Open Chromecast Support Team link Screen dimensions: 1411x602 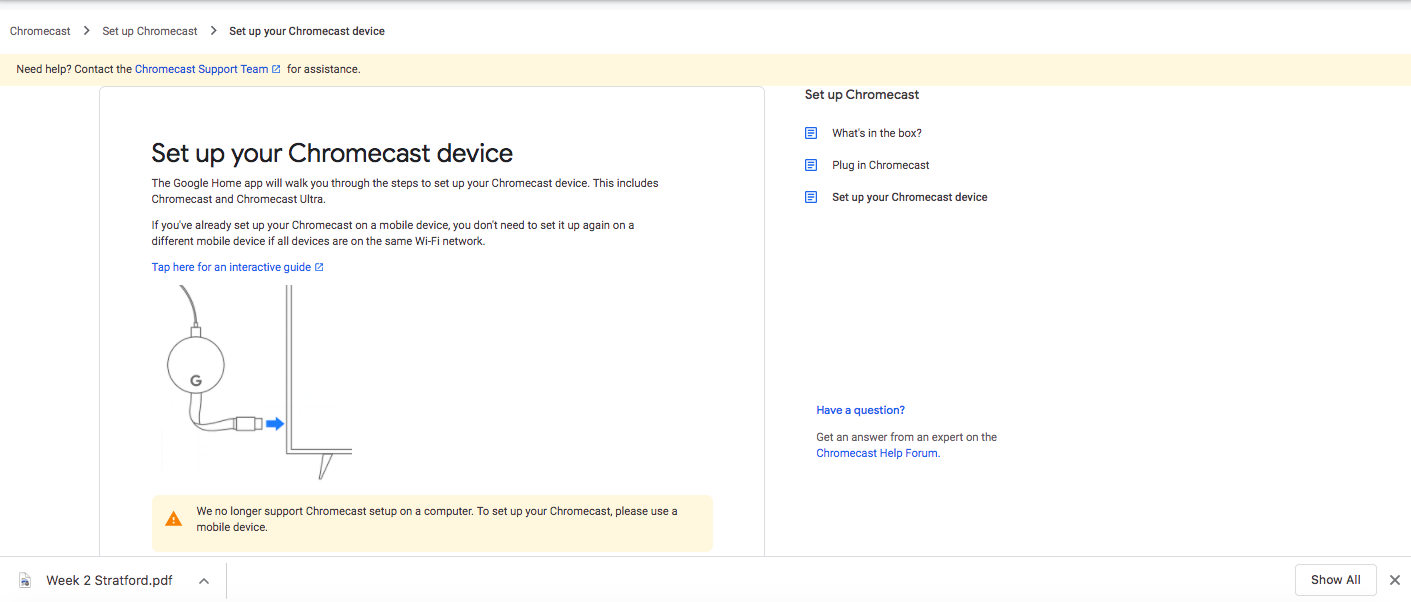[x=201, y=69]
